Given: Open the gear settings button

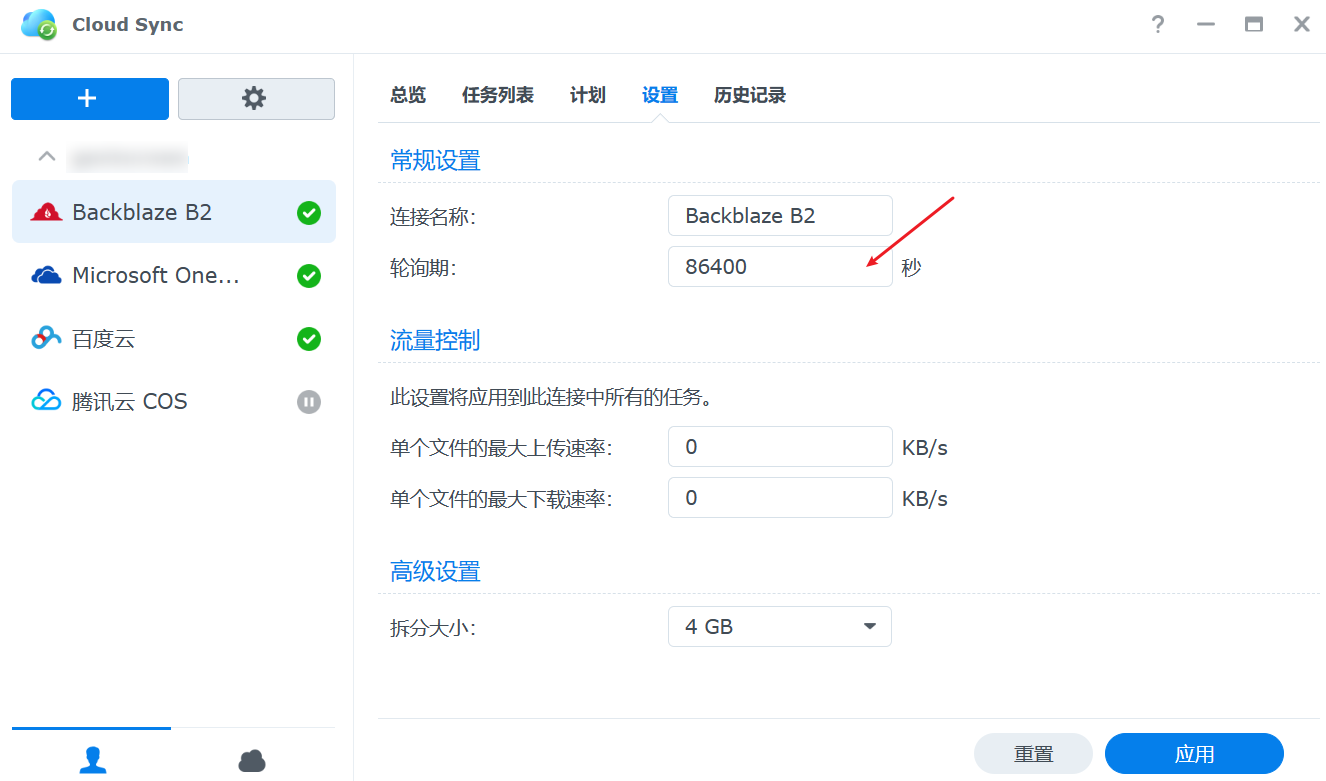Looking at the screenshot, I should click(x=256, y=99).
